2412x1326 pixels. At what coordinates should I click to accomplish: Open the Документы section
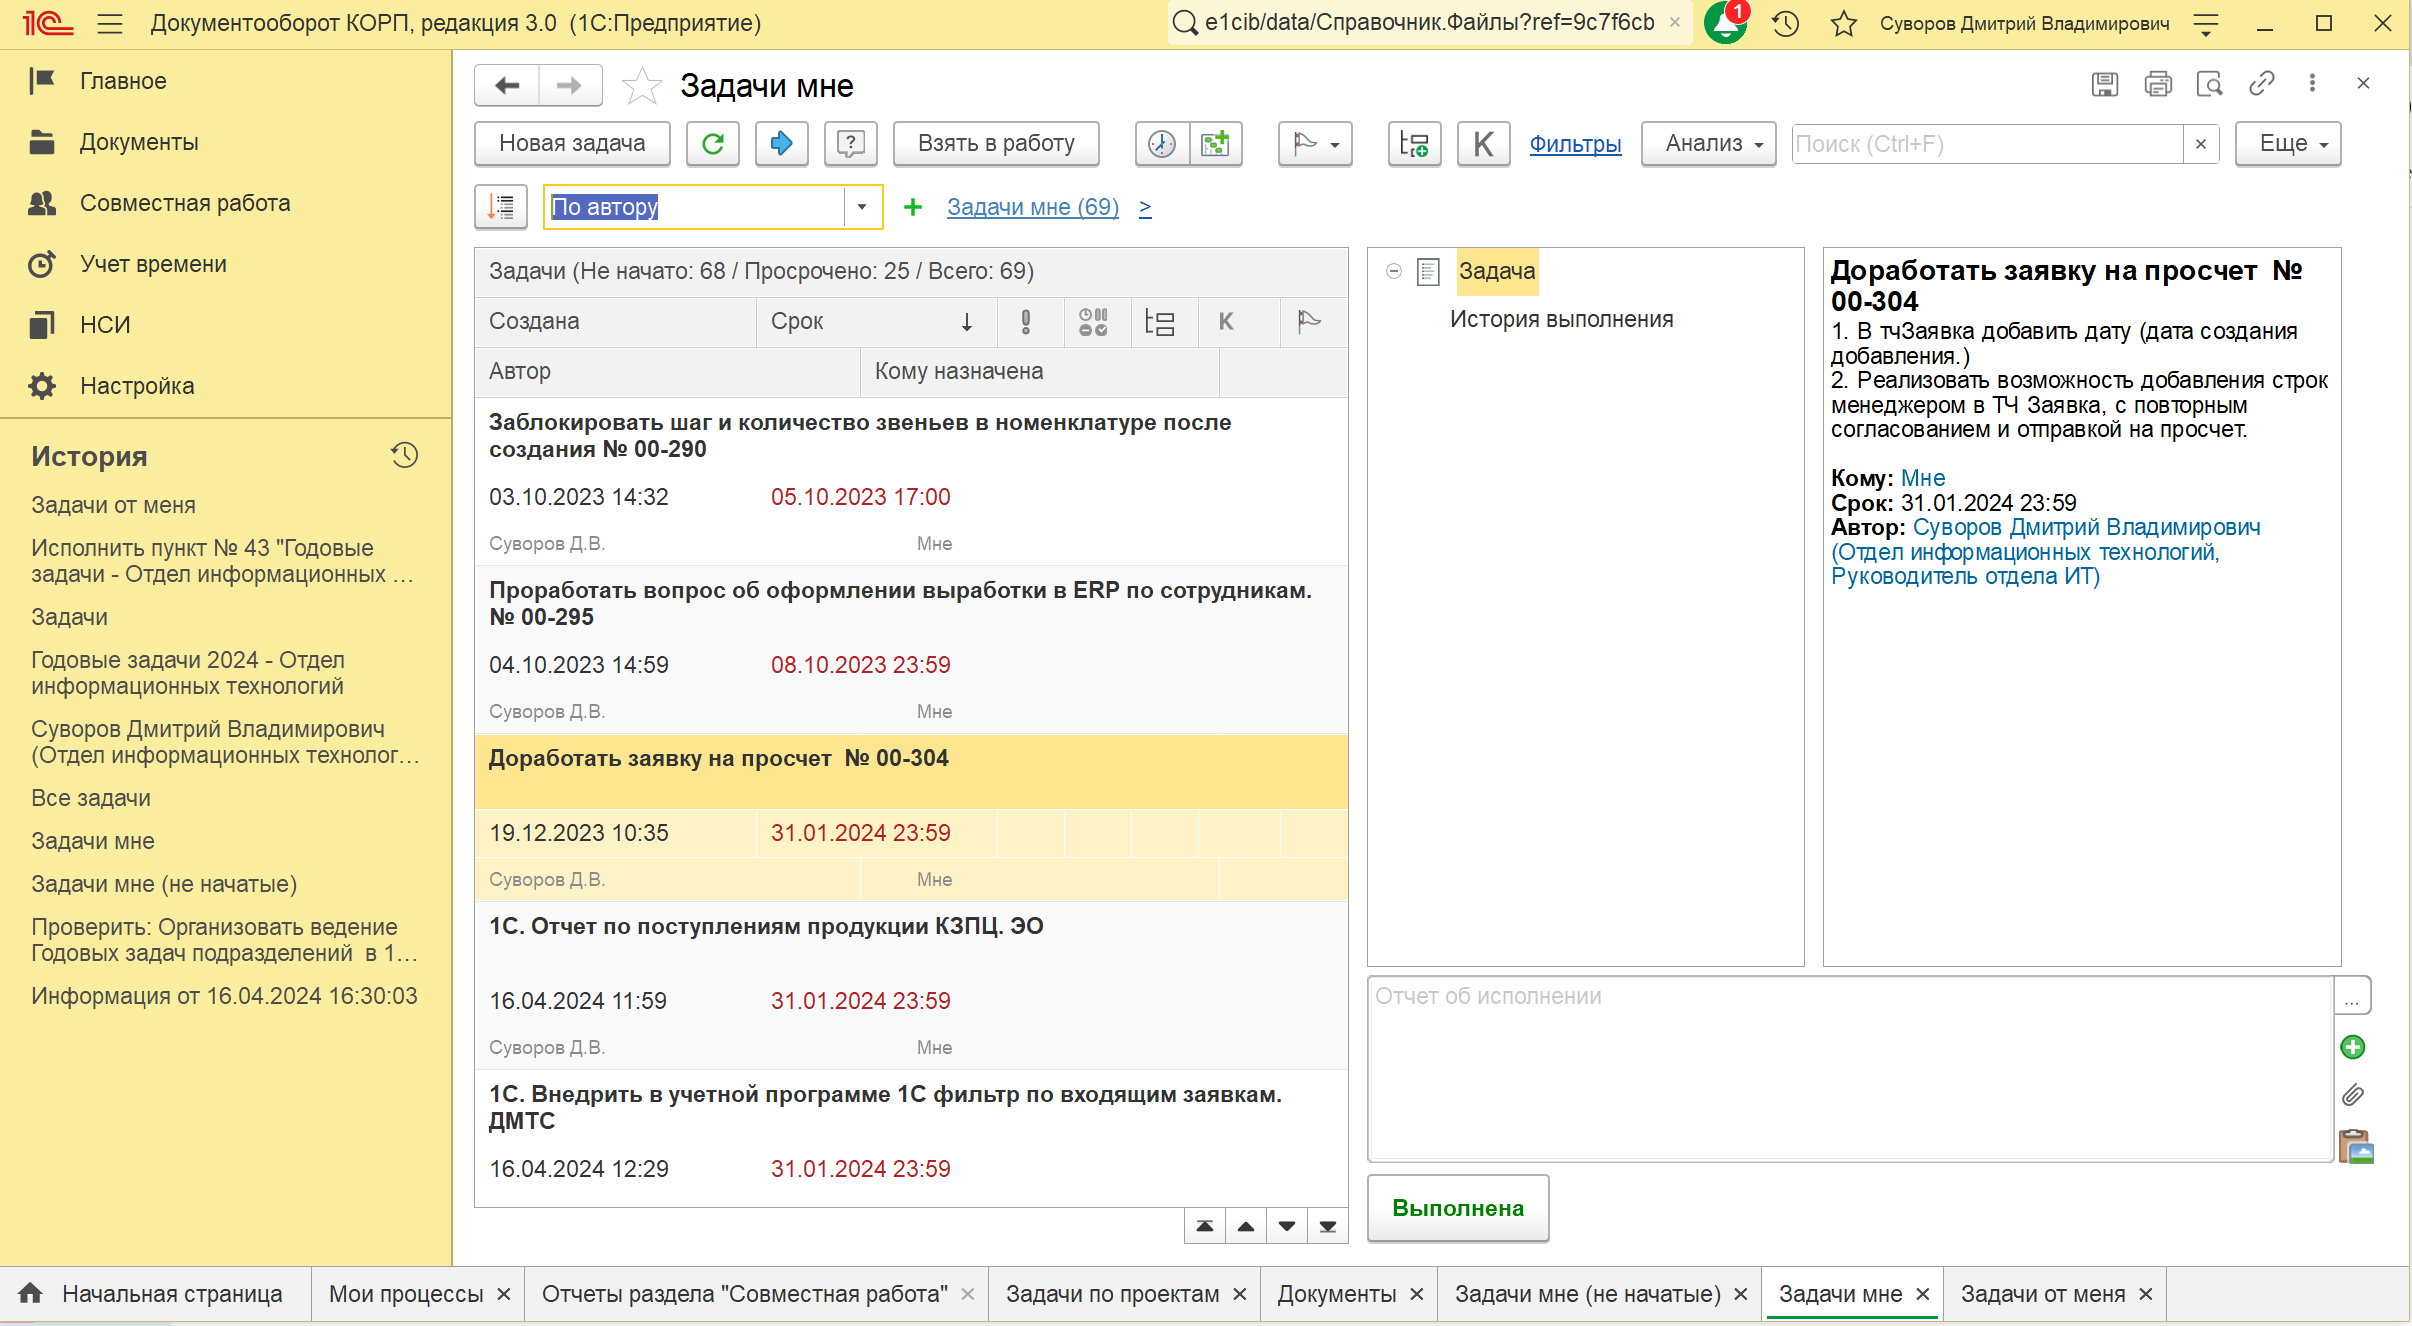[139, 142]
